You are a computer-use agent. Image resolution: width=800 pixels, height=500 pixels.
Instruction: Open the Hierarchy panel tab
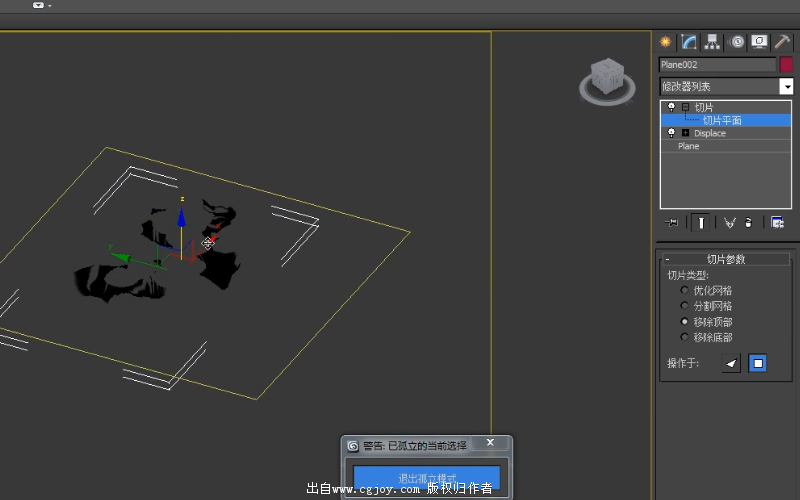click(x=713, y=42)
